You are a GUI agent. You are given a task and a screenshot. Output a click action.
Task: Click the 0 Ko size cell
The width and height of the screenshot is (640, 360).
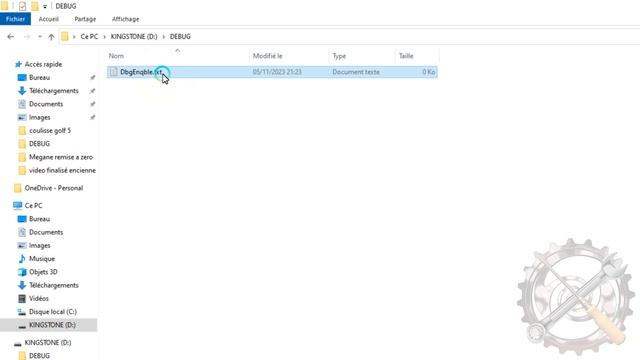point(429,72)
